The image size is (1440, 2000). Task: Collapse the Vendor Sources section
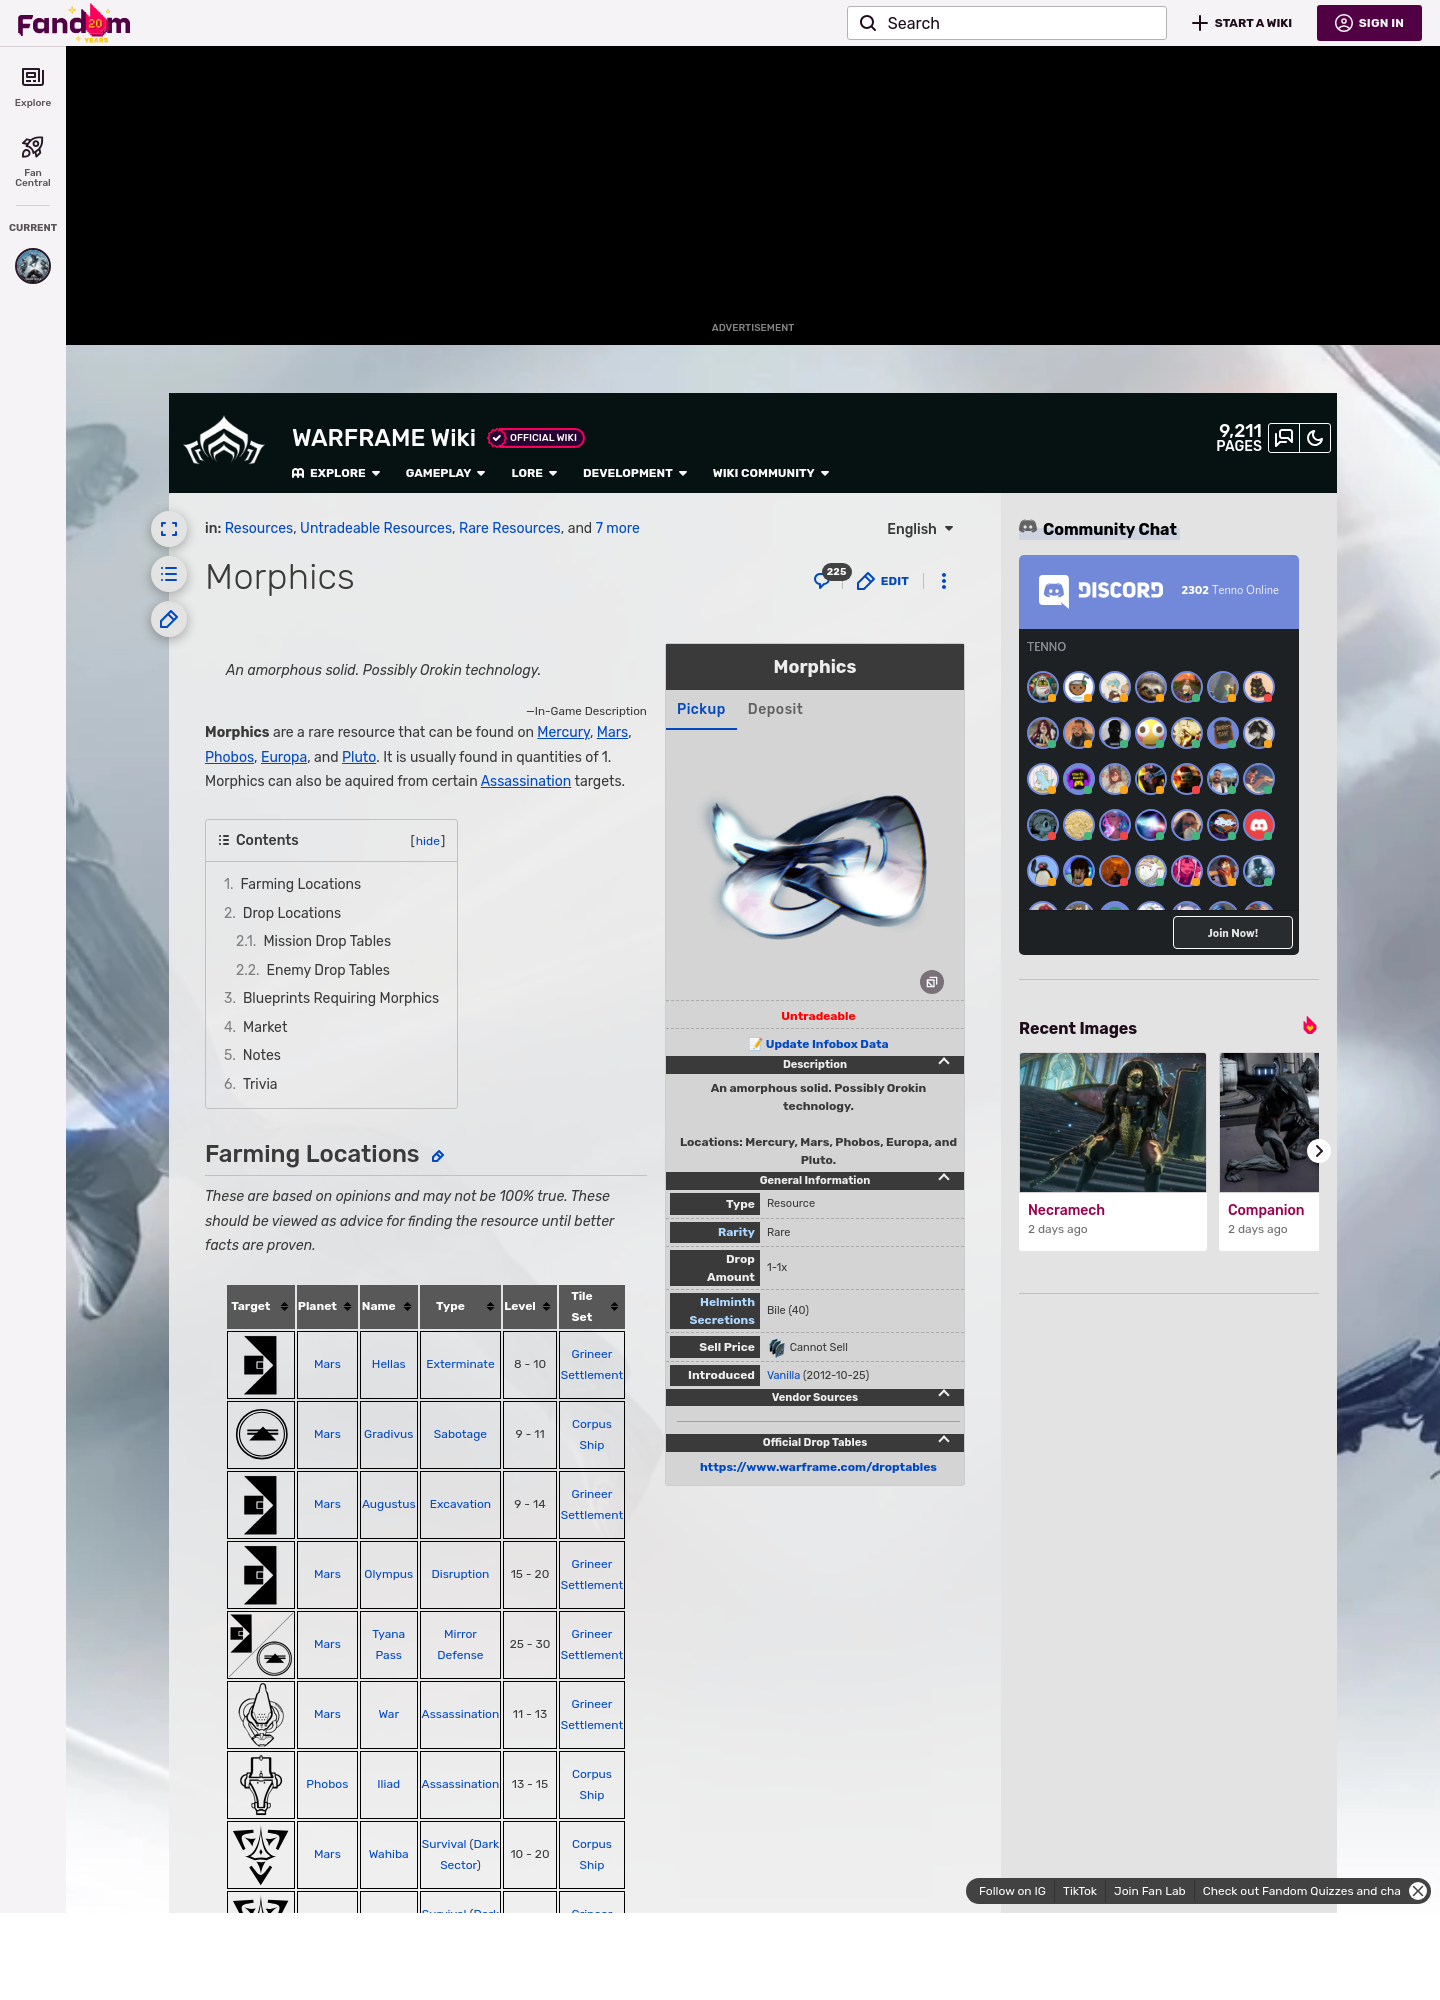tap(944, 1394)
